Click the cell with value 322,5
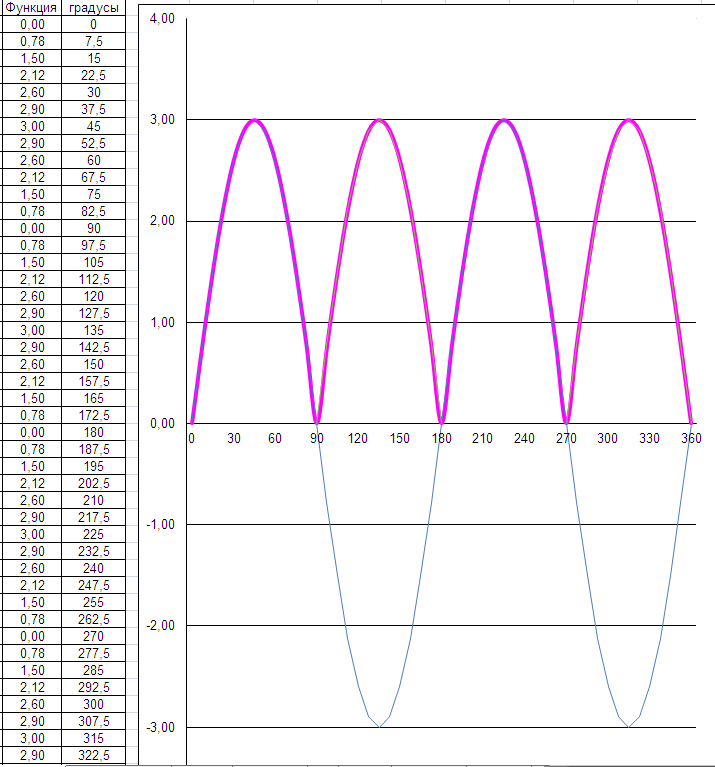 pos(93,755)
